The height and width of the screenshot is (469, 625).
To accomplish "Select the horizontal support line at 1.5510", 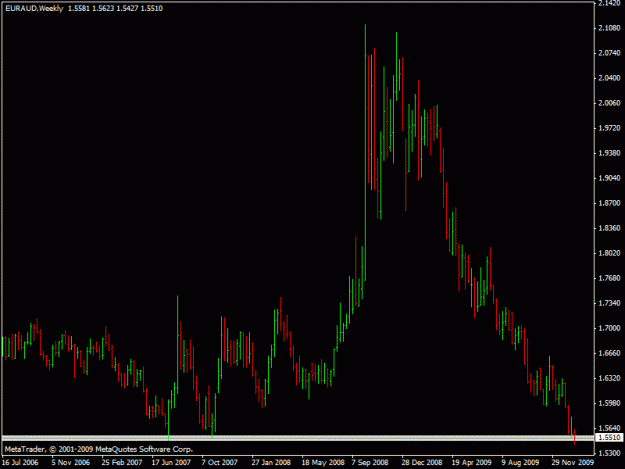I will tap(298, 438).
